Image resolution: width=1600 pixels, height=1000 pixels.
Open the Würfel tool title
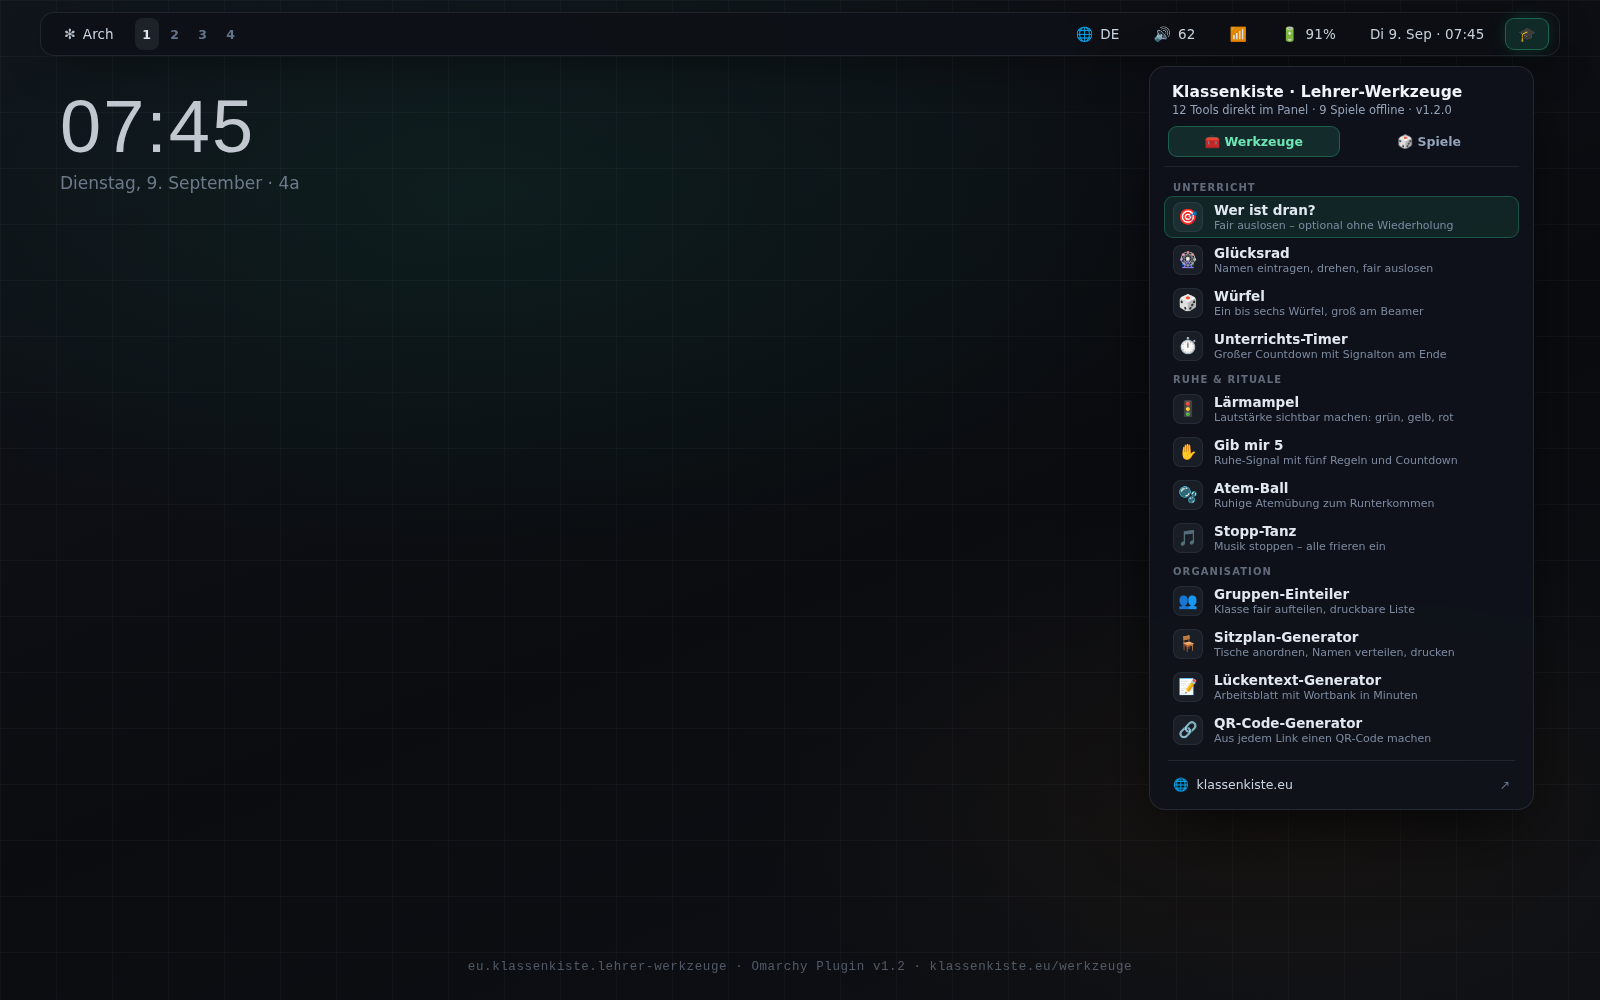1239,296
